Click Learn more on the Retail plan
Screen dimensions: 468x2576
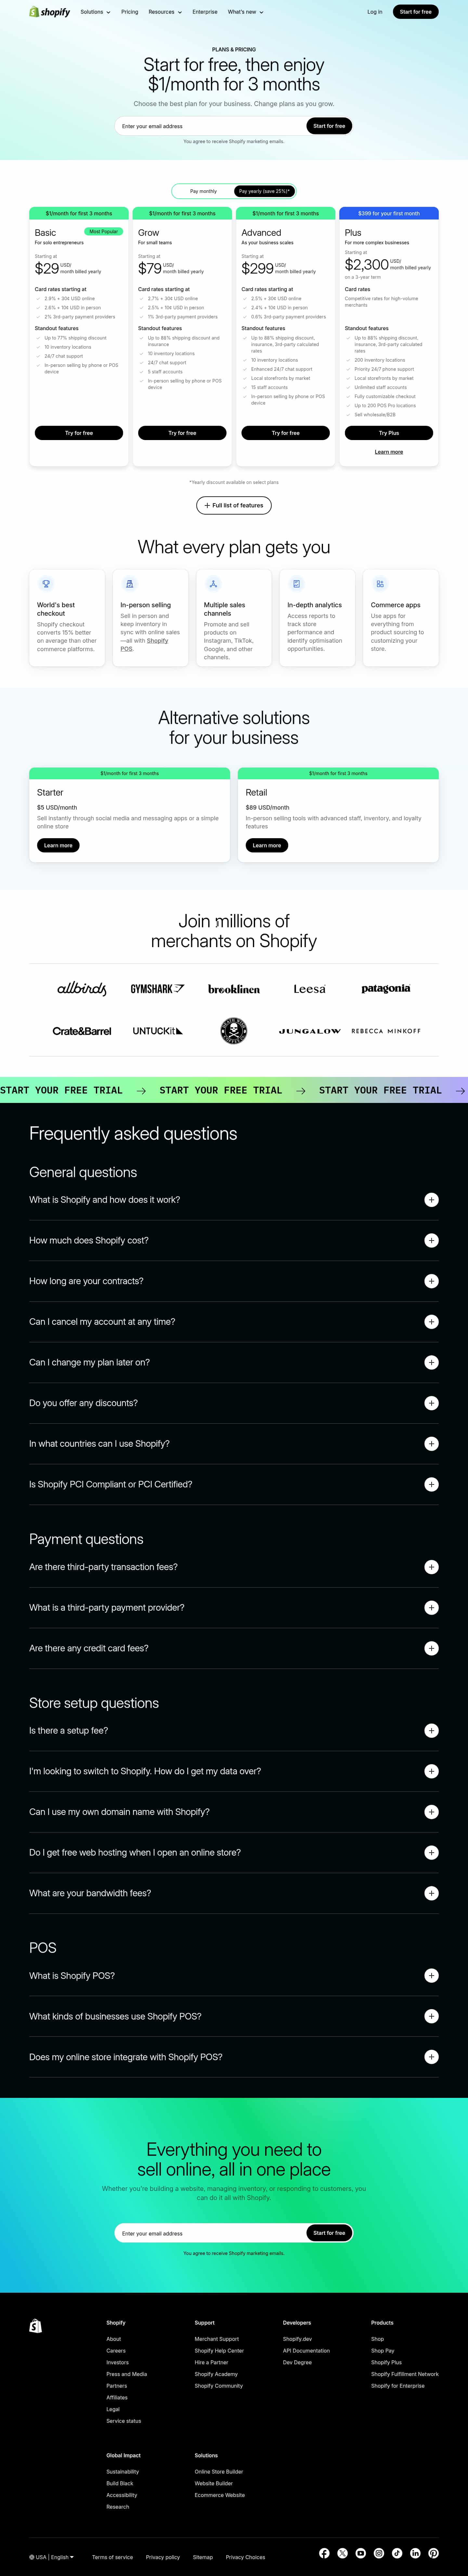pyautogui.click(x=267, y=845)
